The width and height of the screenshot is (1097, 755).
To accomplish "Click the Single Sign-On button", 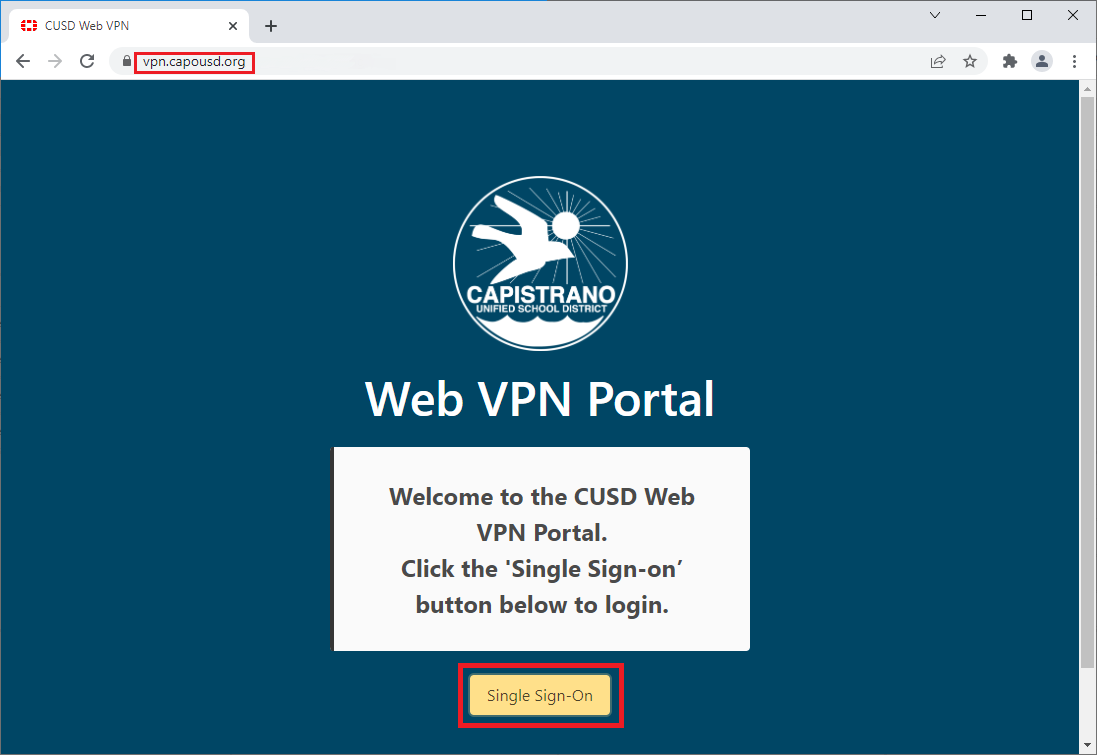I will 539,696.
